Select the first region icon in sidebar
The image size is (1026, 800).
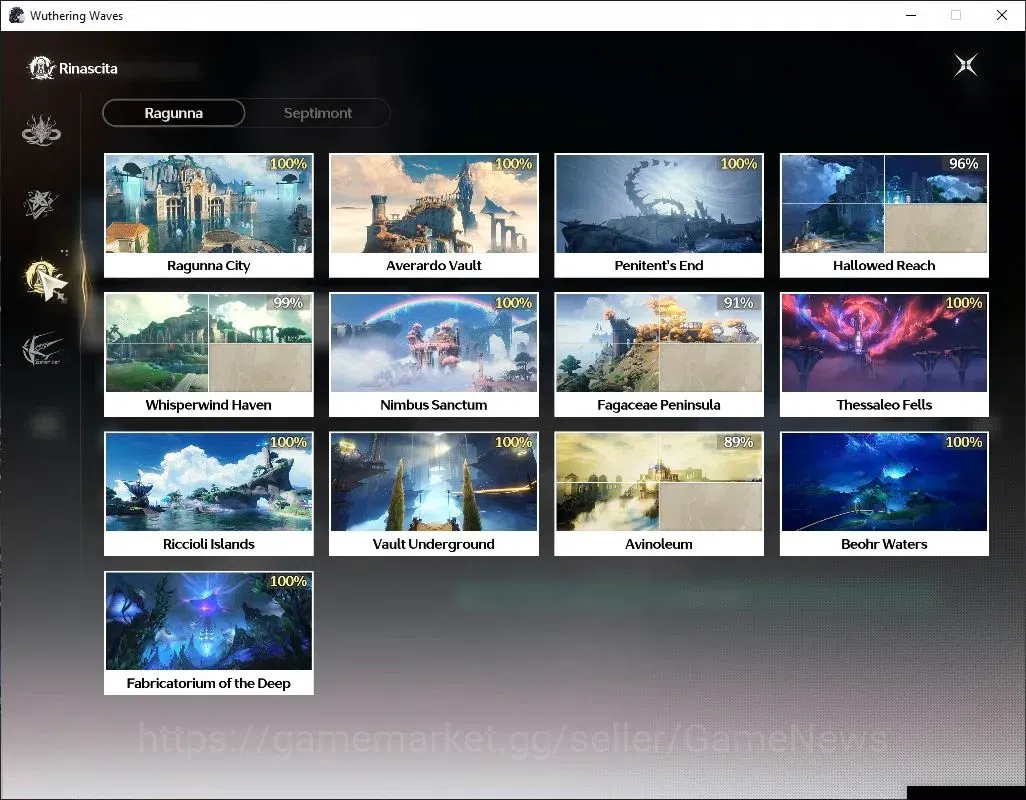coord(41,130)
